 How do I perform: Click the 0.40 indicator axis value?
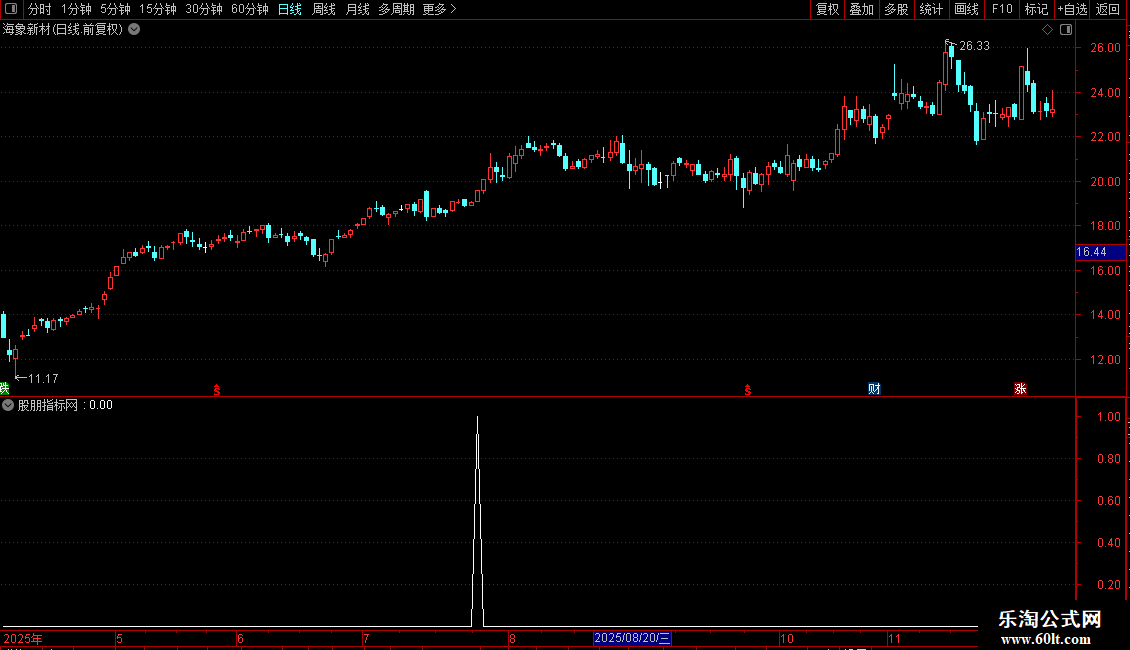click(x=1108, y=543)
